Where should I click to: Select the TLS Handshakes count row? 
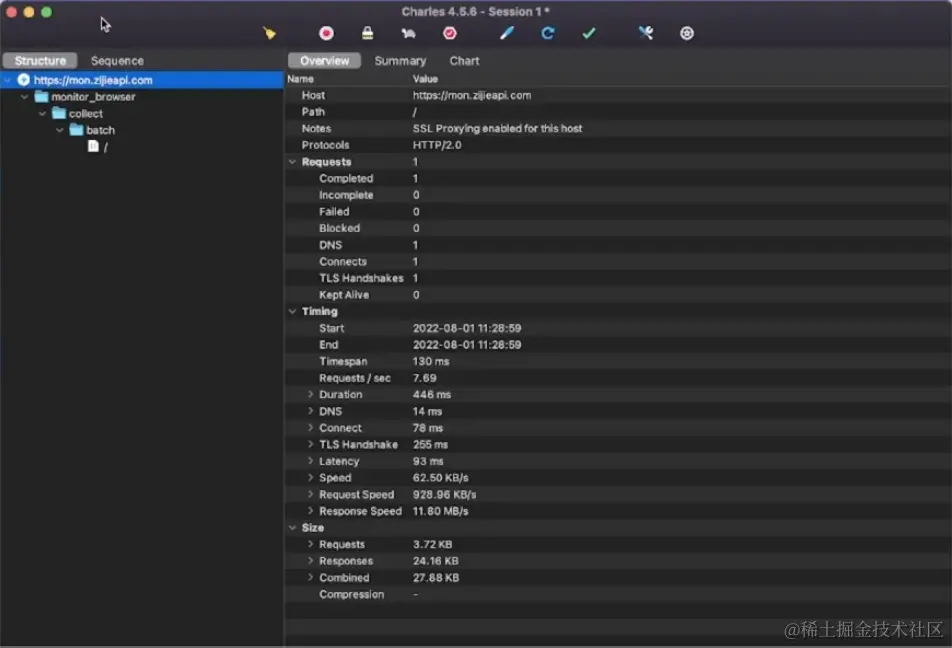pyautogui.click(x=618, y=278)
